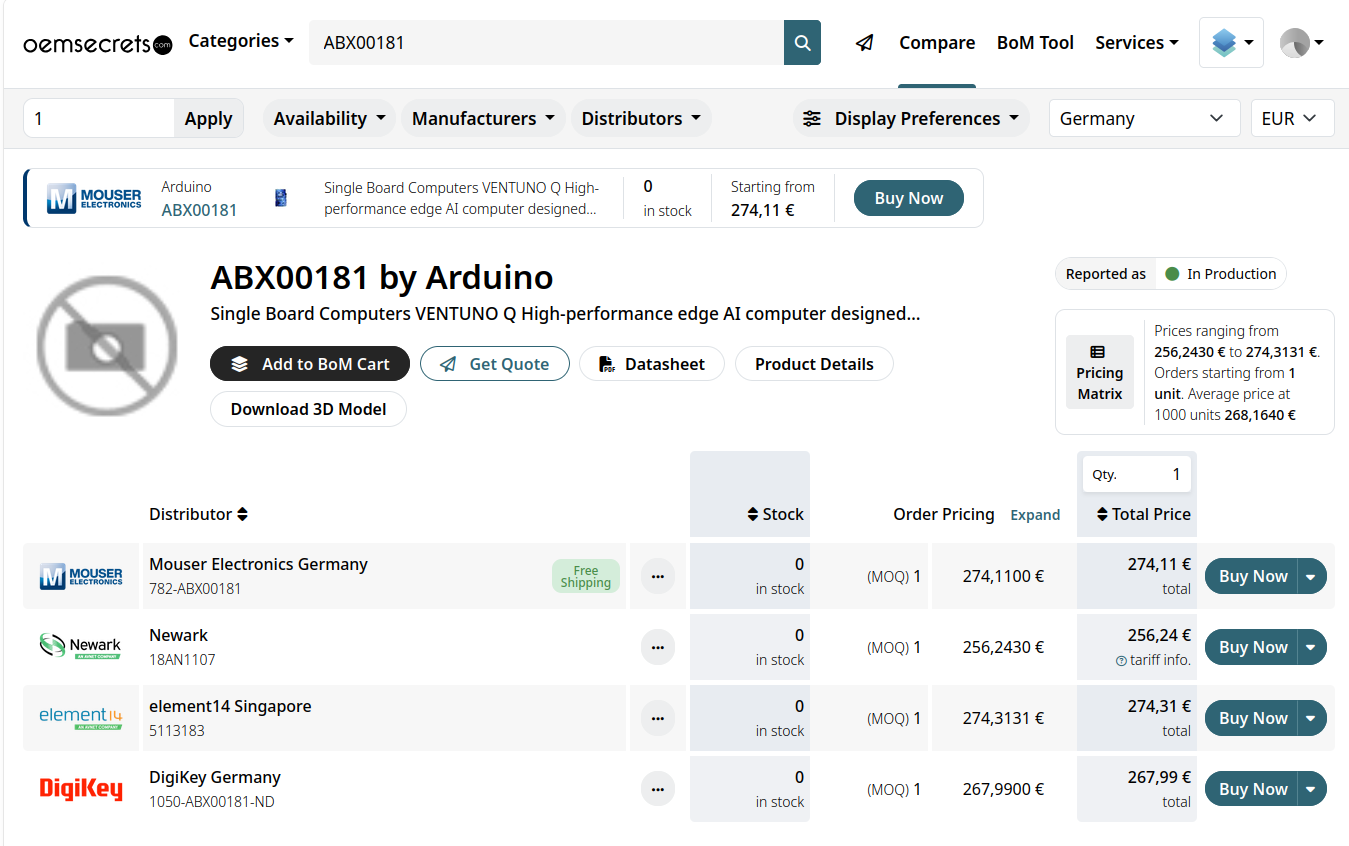Click the 256,2430 € Newark unit price
This screenshot has width=1349, height=846.
[1003, 647]
